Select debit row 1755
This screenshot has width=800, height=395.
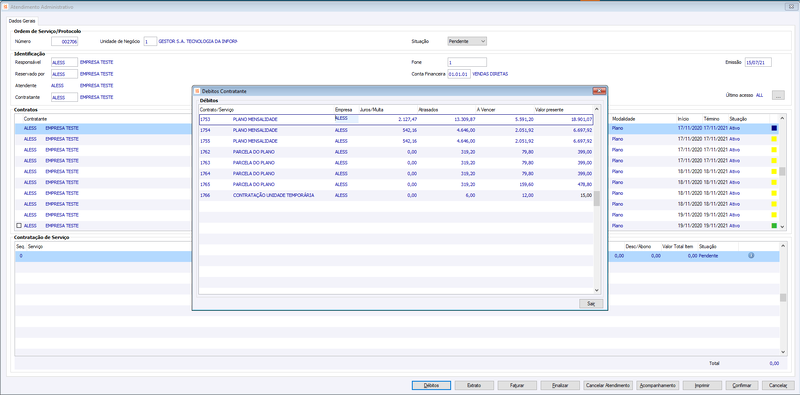[396, 141]
